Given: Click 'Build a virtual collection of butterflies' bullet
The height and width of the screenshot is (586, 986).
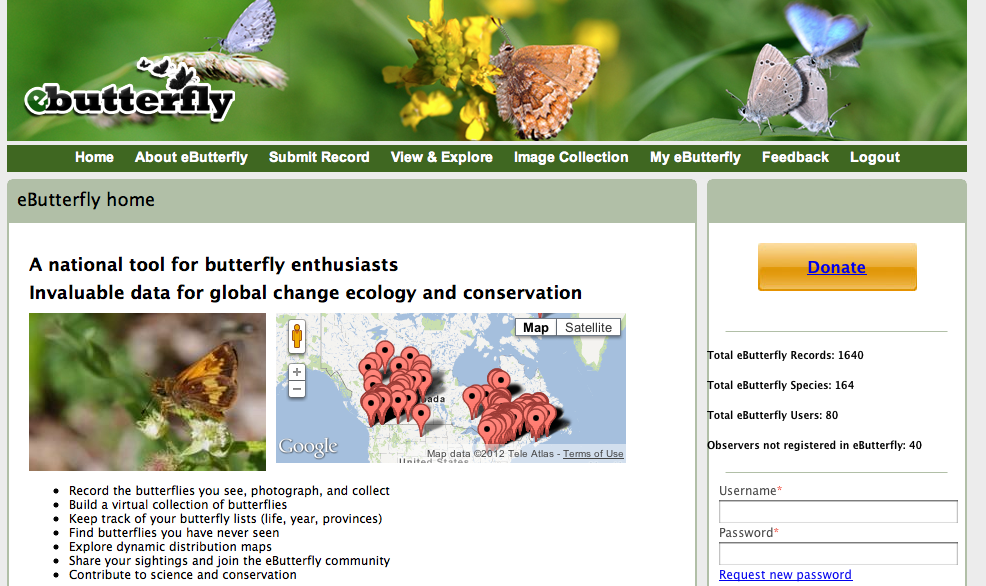Looking at the screenshot, I should [178, 505].
